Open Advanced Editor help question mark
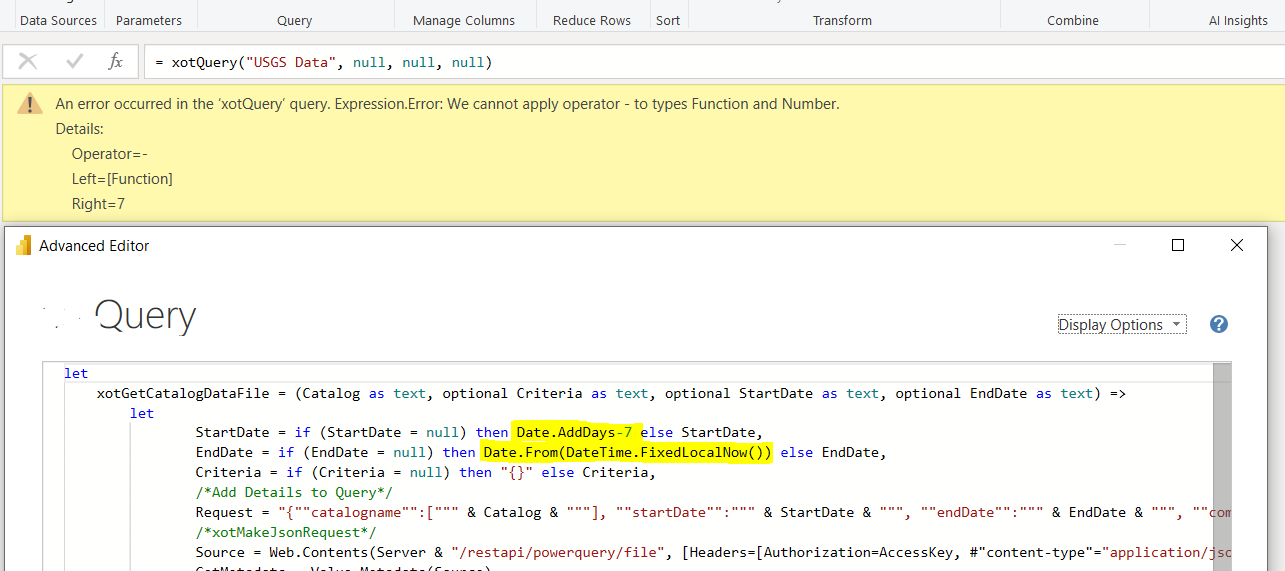Viewport: 1285px width, 571px height. click(x=1218, y=324)
